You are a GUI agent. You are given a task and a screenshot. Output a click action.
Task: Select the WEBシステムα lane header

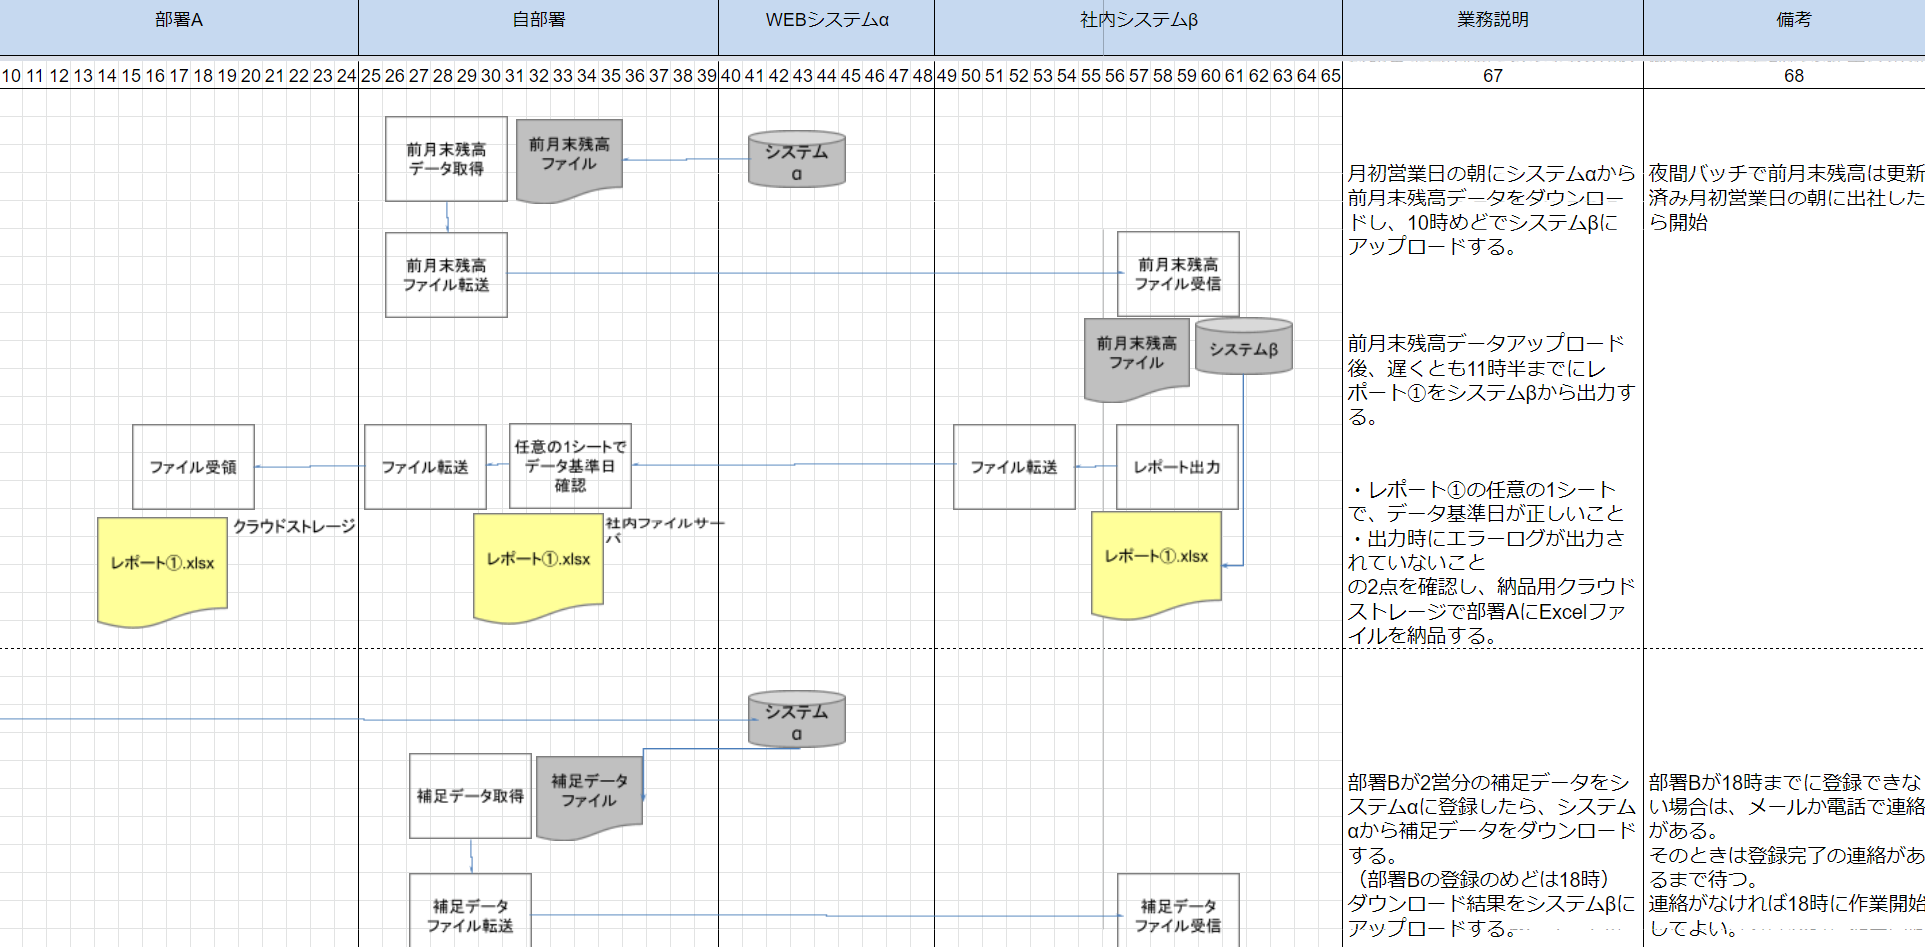tap(826, 20)
